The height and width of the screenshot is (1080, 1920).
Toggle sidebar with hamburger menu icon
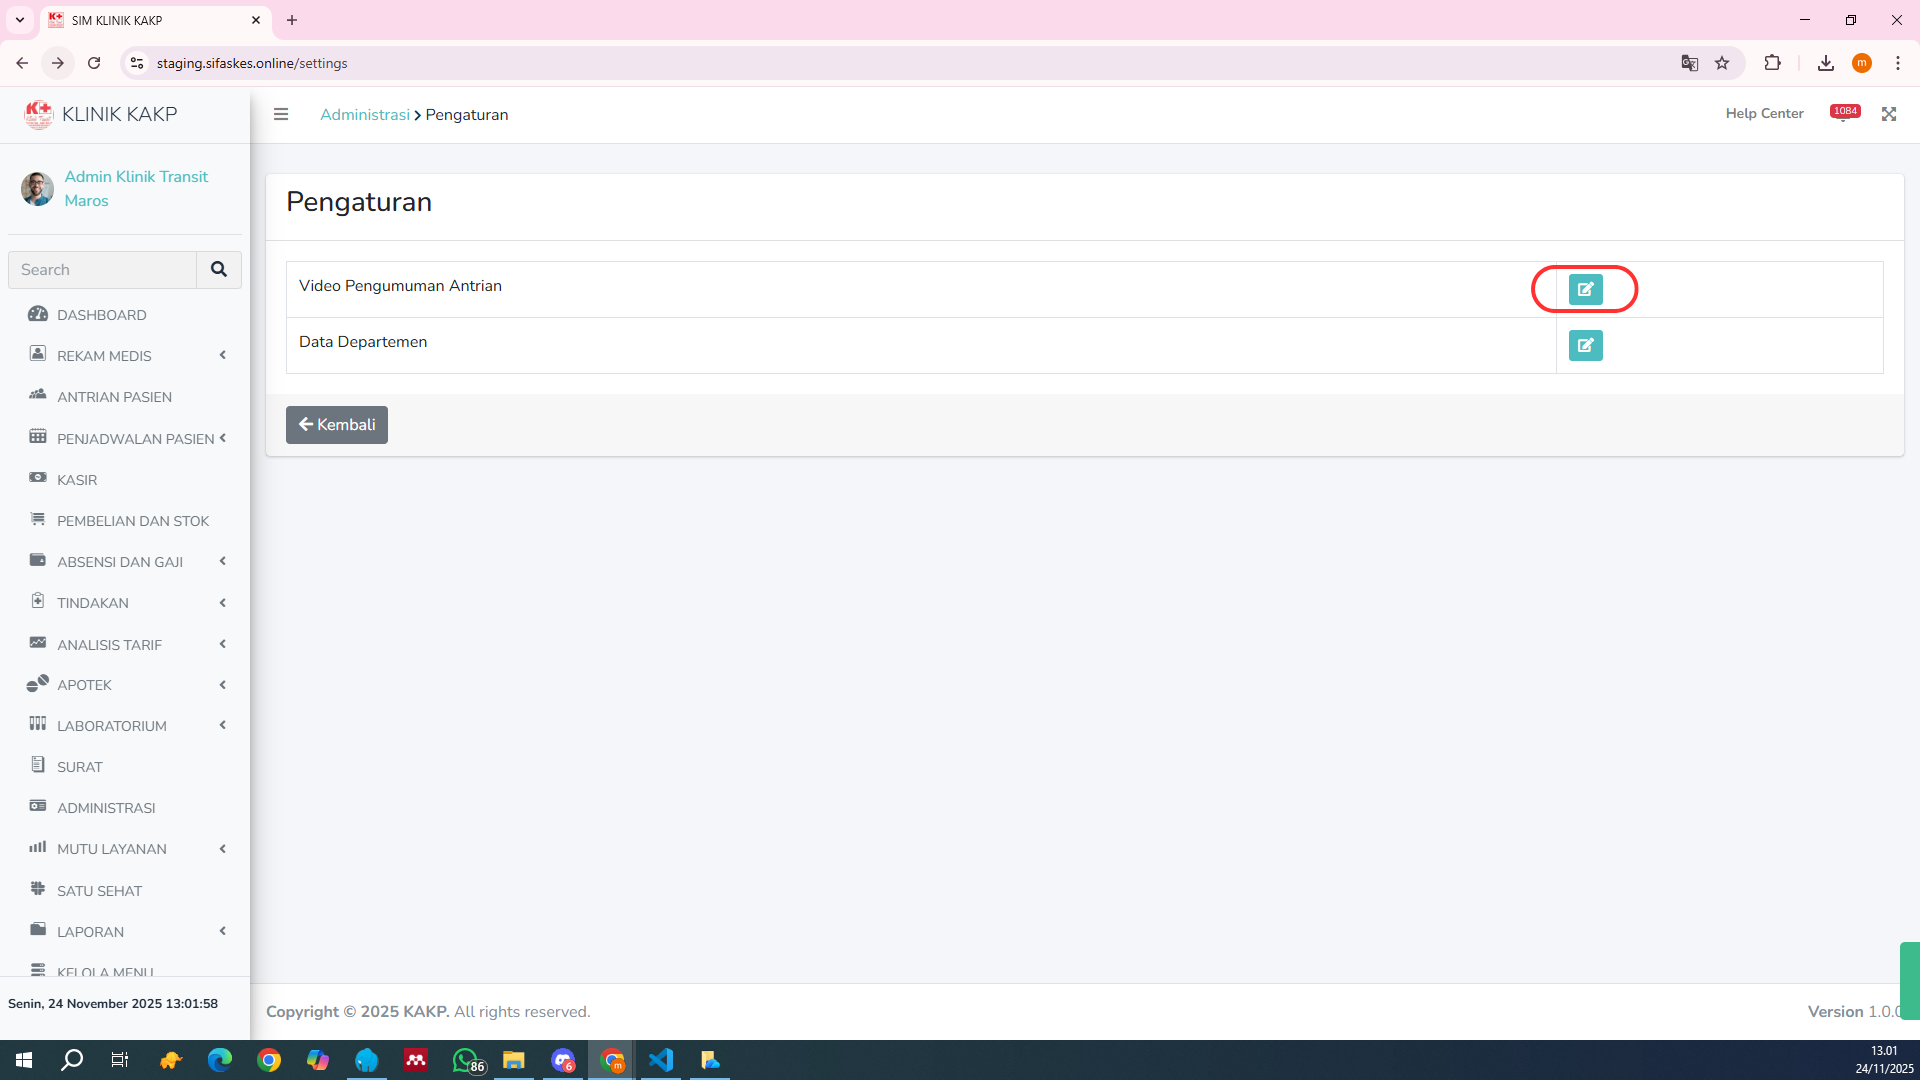pos(281,114)
